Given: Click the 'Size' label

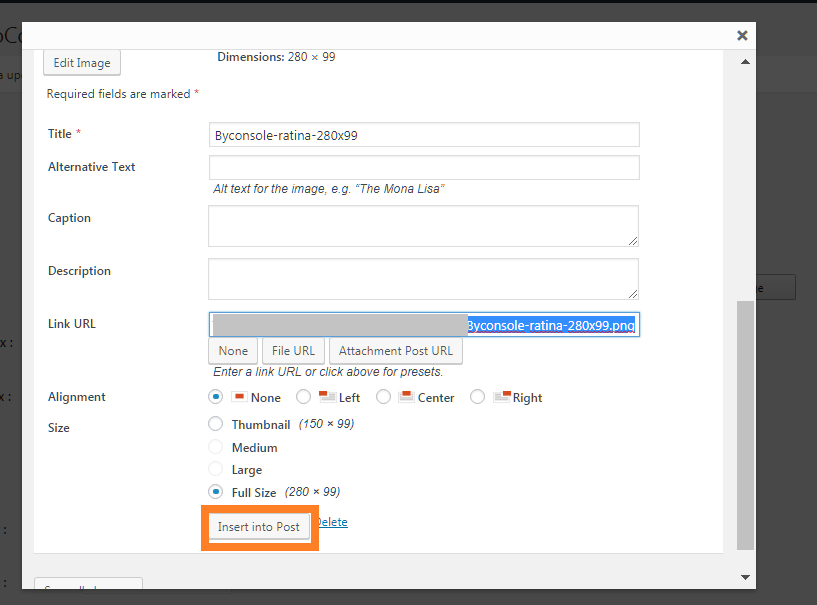Looking at the screenshot, I should tap(58, 428).
